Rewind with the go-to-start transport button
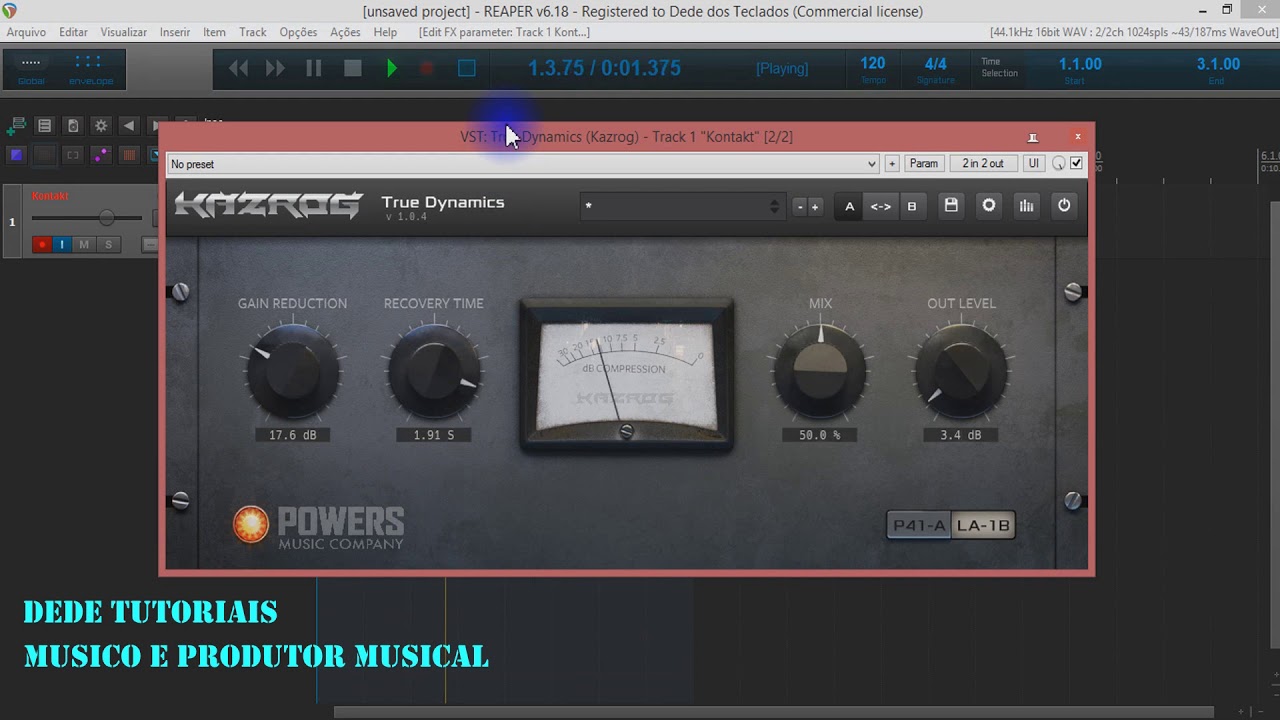 [x=238, y=68]
